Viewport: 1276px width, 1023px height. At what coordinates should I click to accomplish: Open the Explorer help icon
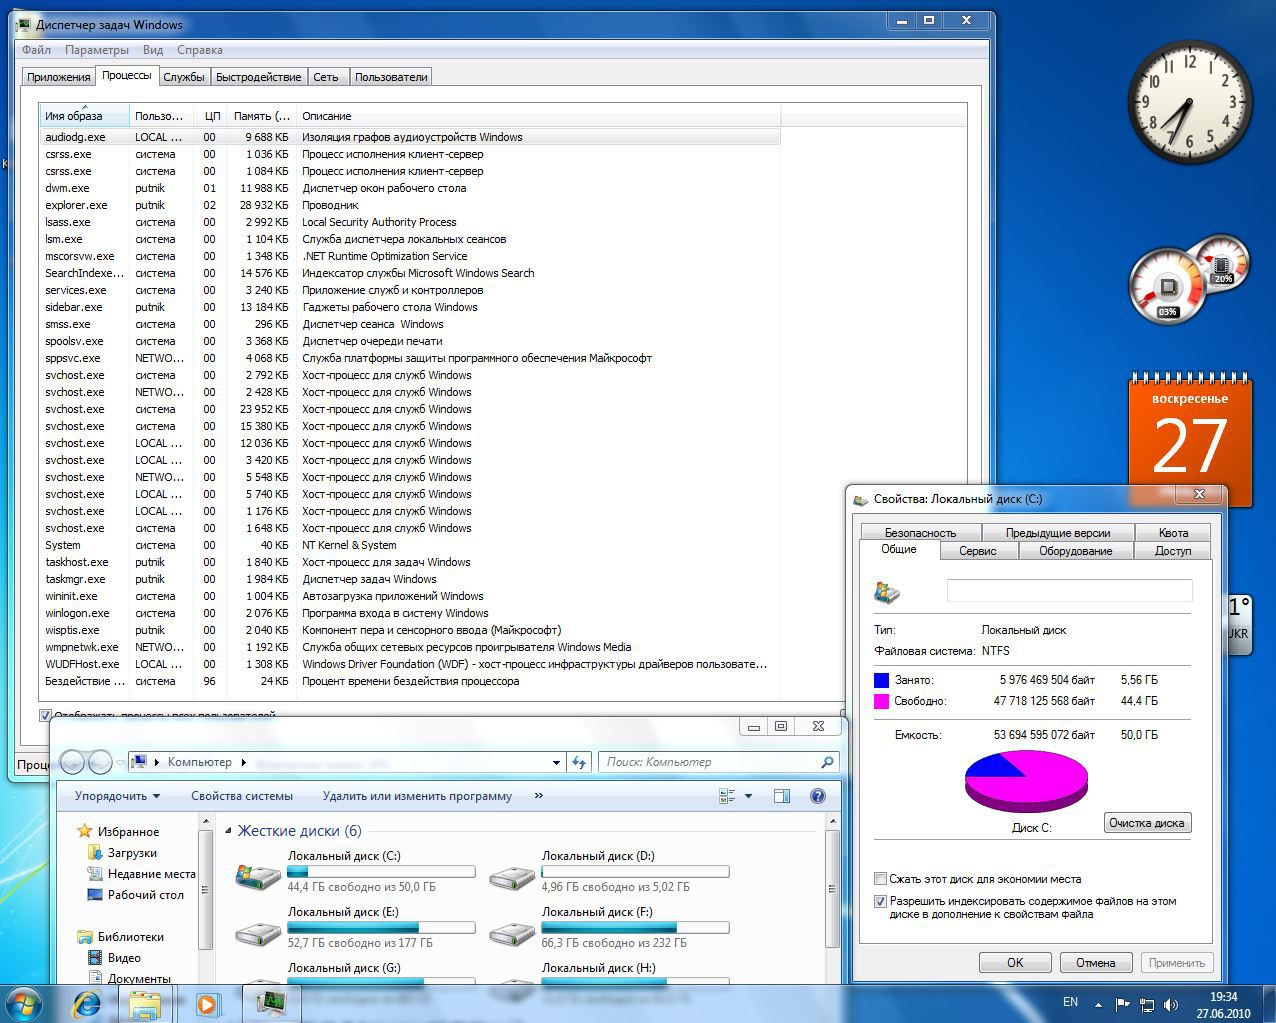tap(817, 796)
